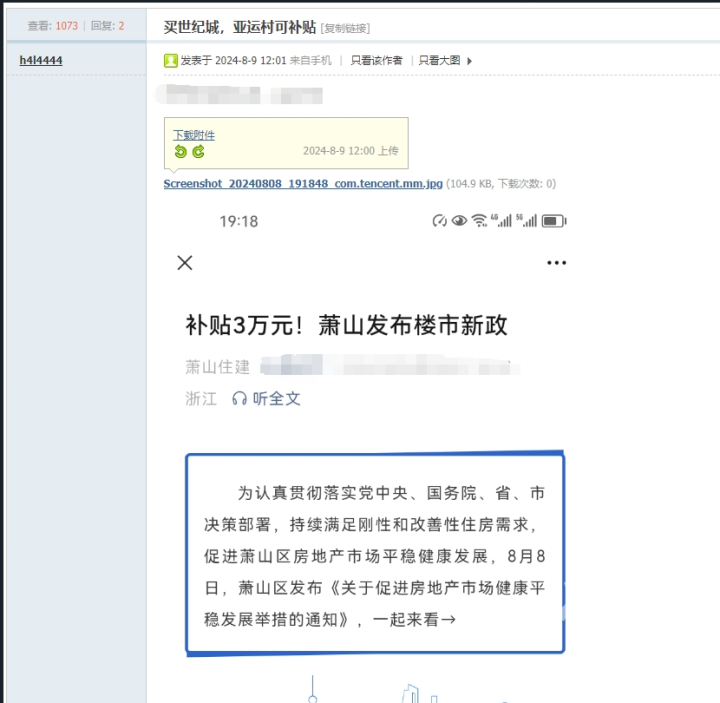Open the three-dot more options menu

pyautogui.click(x=557, y=263)
